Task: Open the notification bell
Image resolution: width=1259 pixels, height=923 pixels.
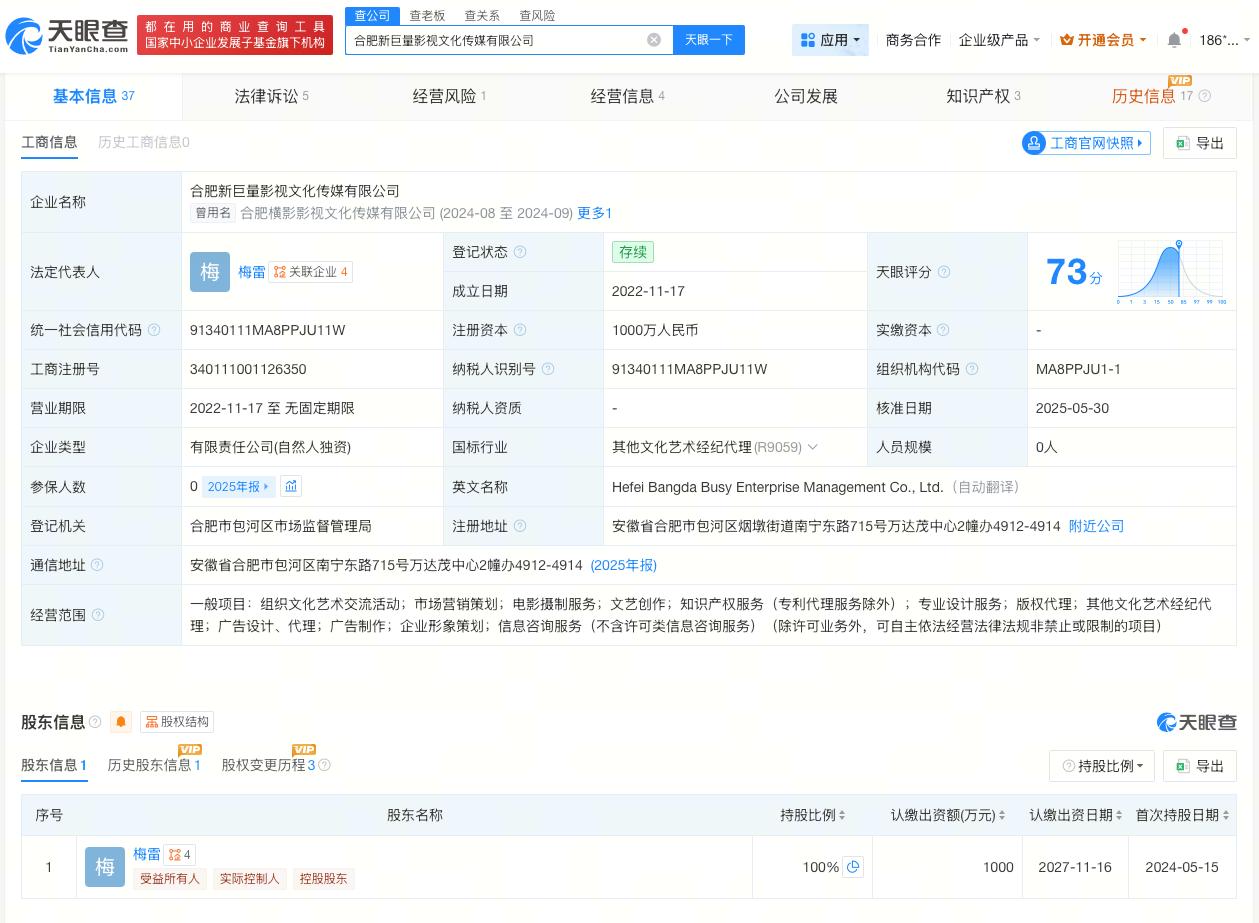Action: coord(1174,40)
